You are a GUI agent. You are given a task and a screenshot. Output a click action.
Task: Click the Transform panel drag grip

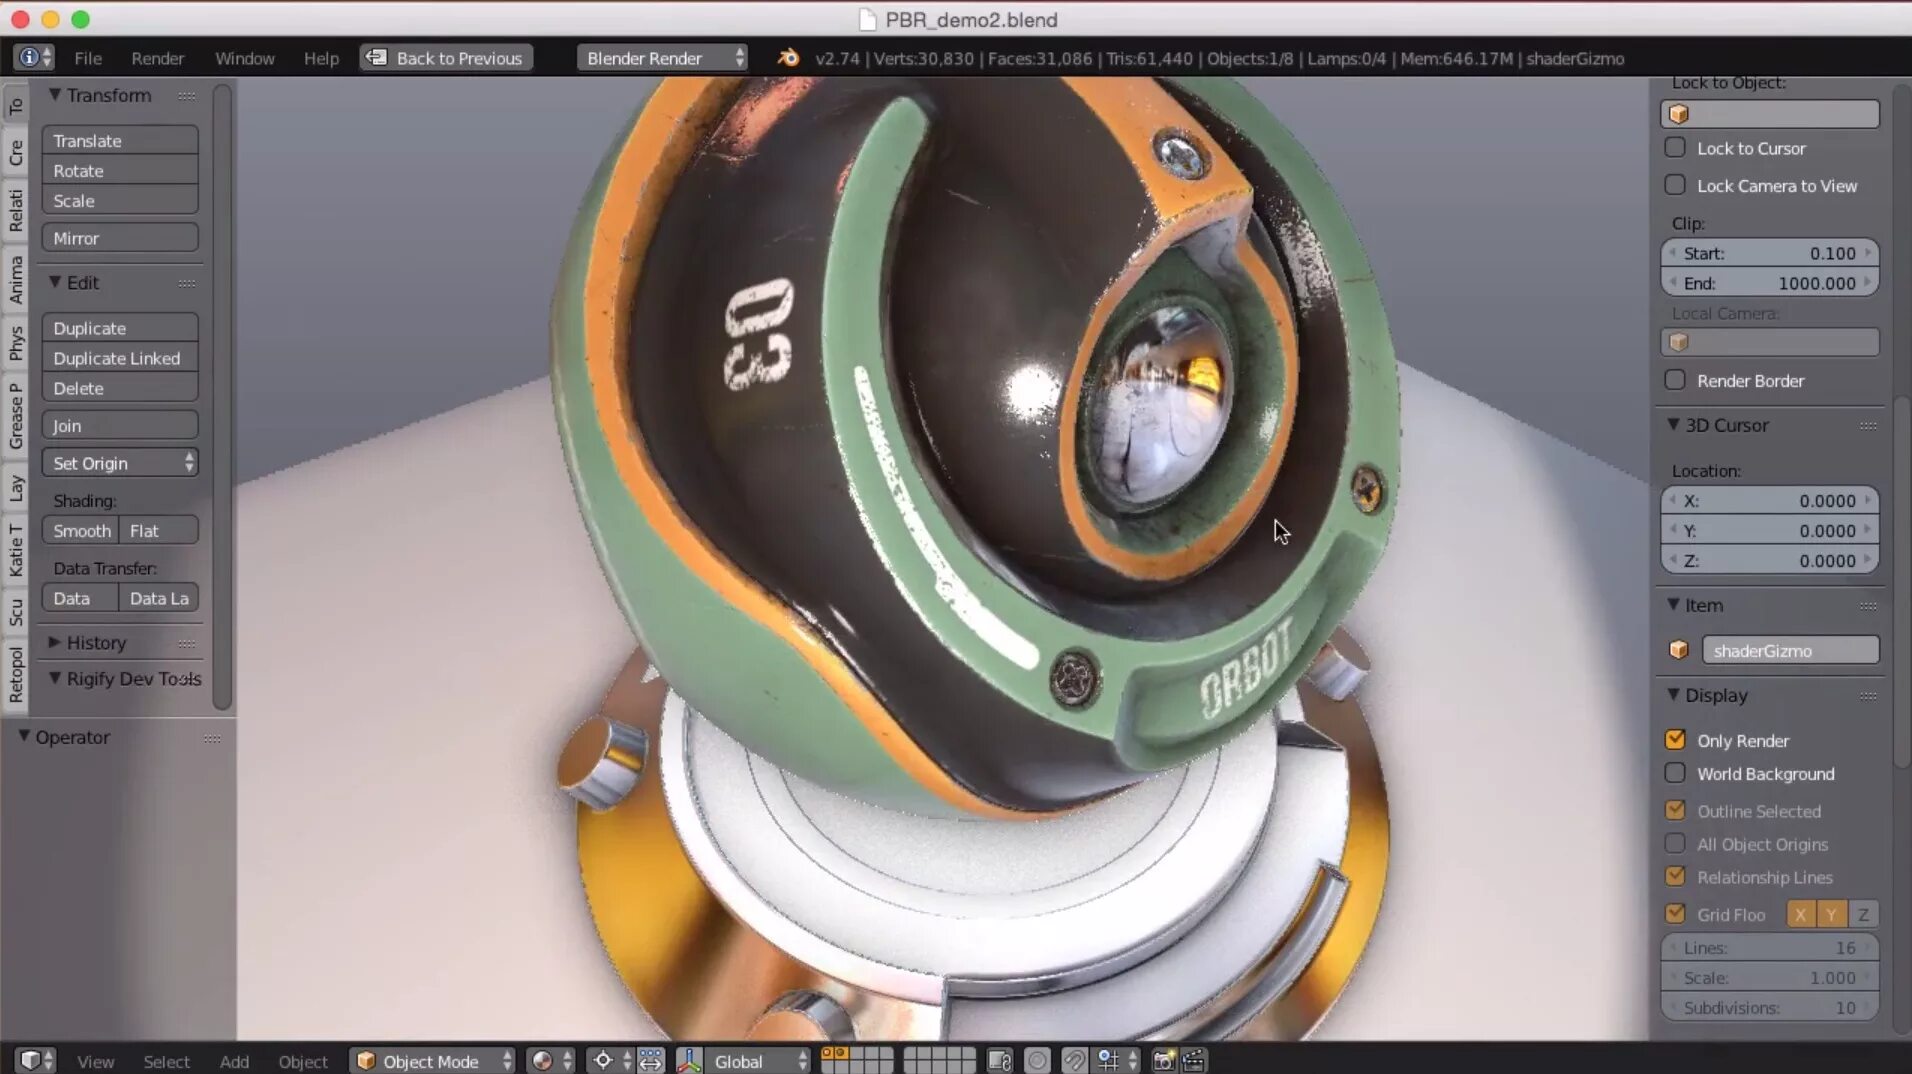point(187,96)
